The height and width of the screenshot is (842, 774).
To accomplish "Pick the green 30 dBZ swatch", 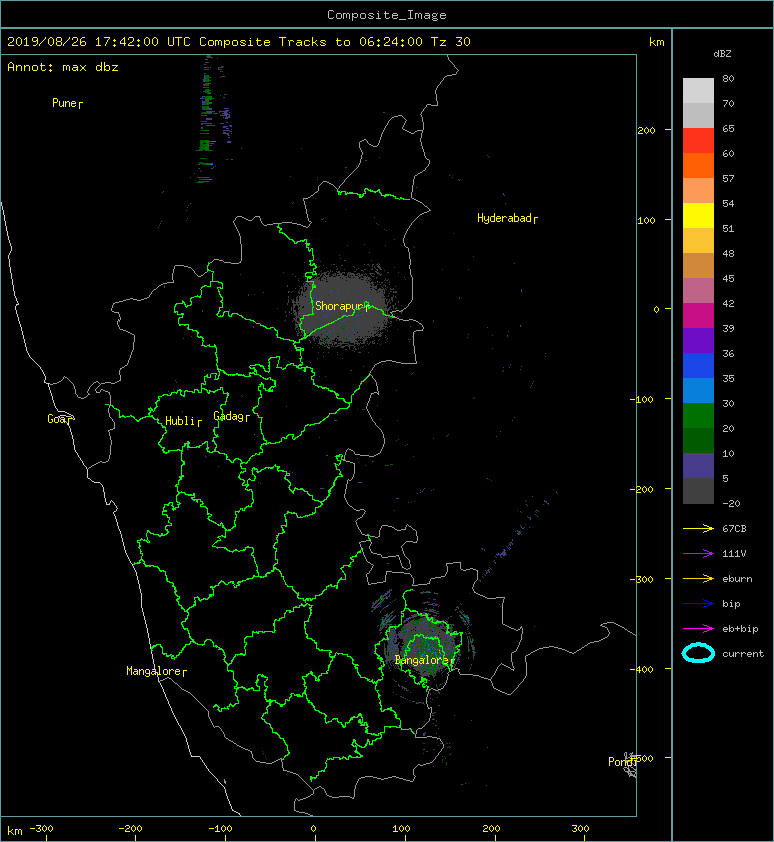I will [698, 415].
